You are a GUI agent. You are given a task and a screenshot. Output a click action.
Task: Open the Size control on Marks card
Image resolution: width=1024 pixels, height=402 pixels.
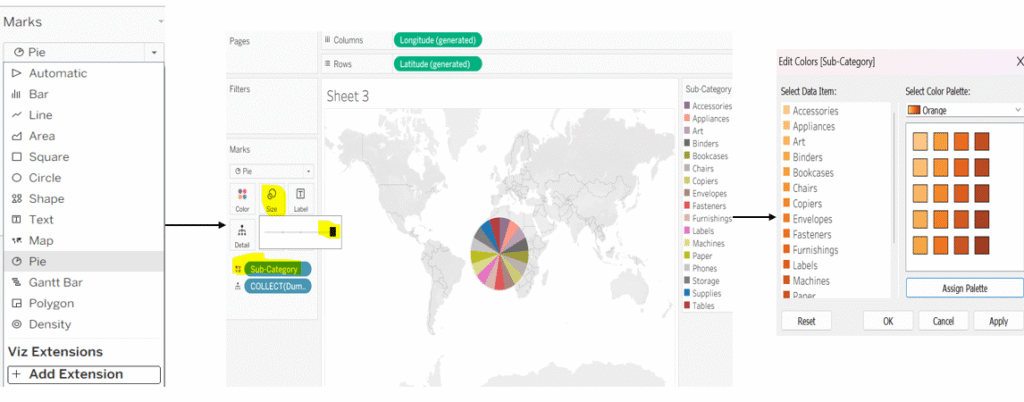coord(271,196)
